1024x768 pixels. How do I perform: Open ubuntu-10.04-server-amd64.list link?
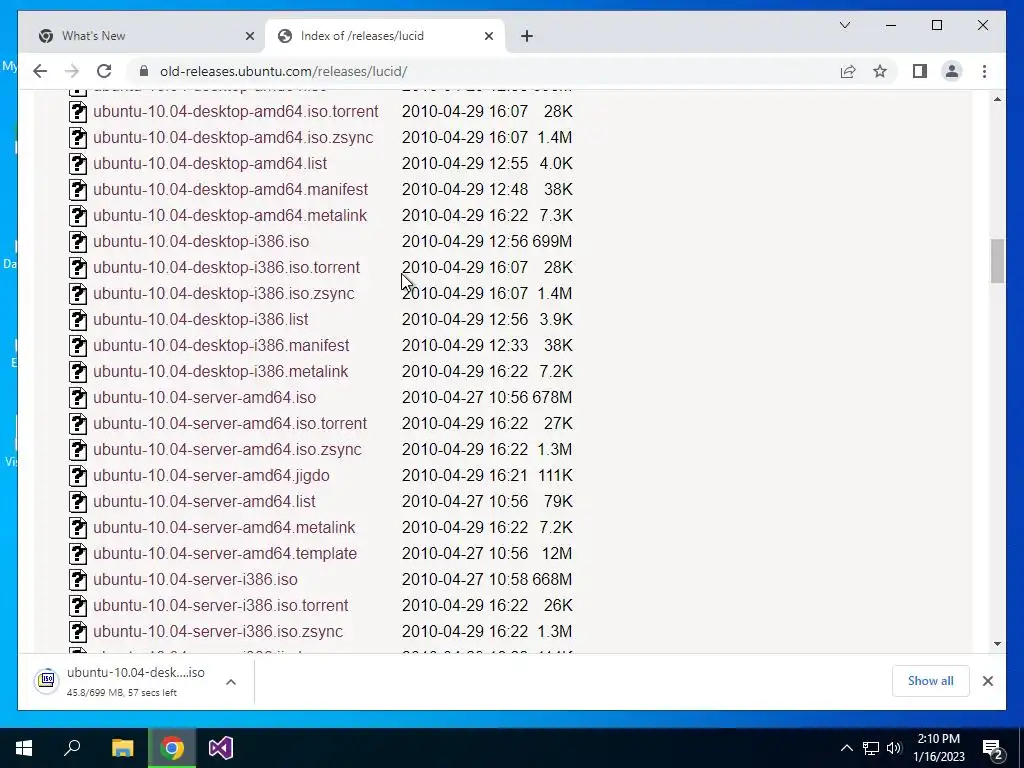tap(204, 502)
